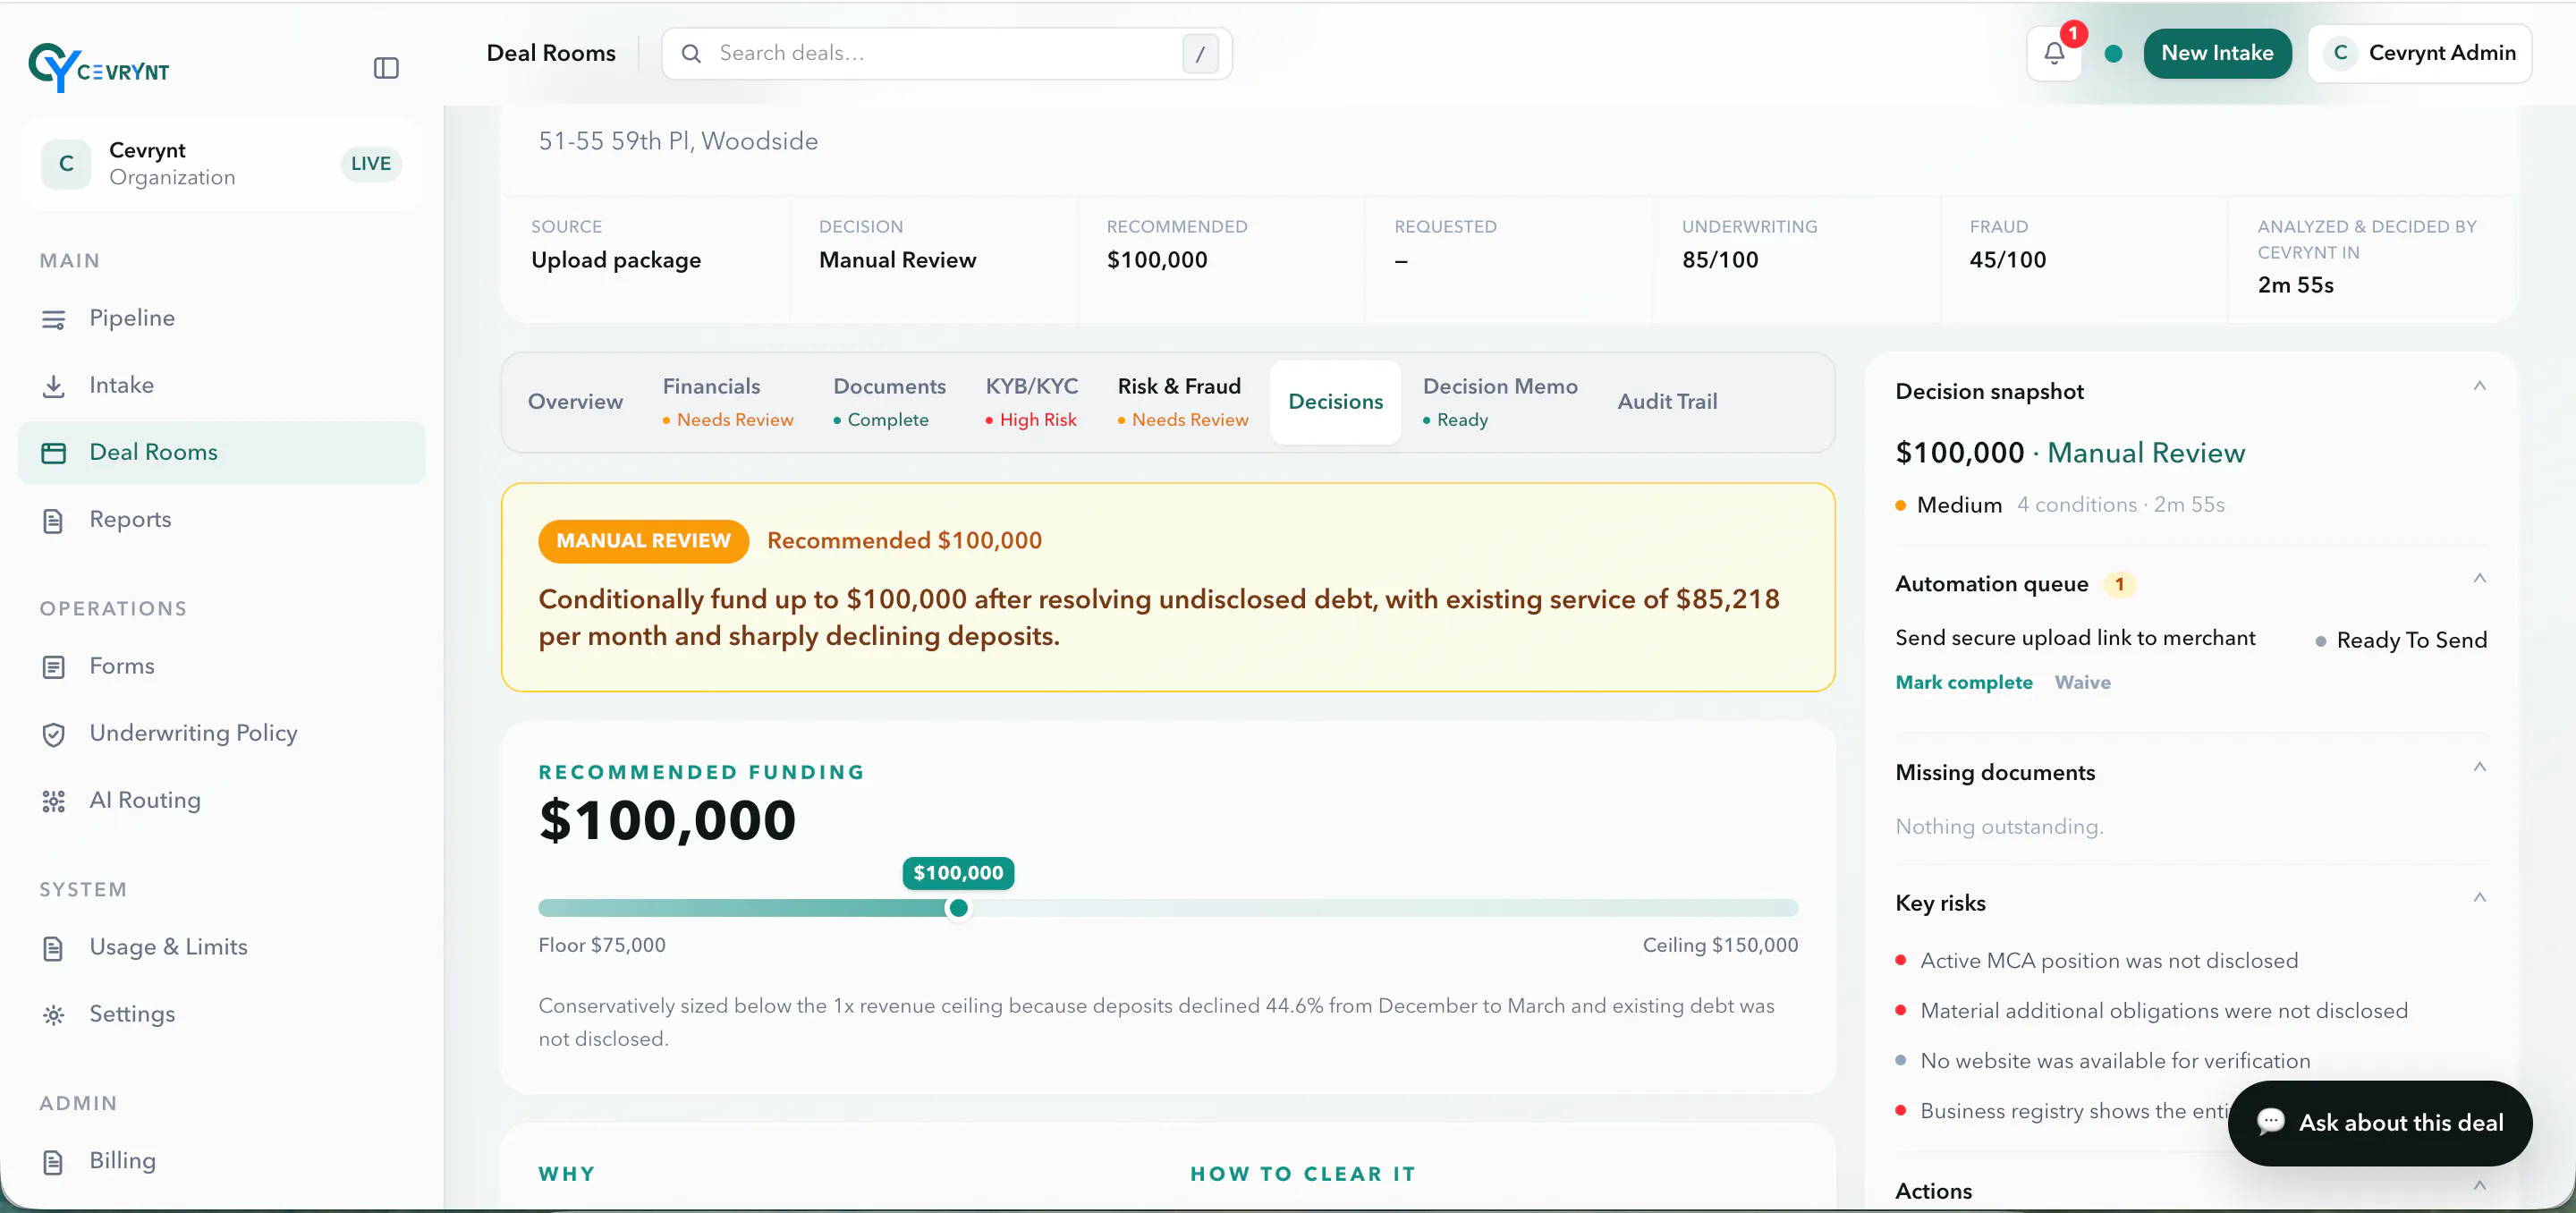
Task: Click the Pipeline list icon
Action: (54, 319)
